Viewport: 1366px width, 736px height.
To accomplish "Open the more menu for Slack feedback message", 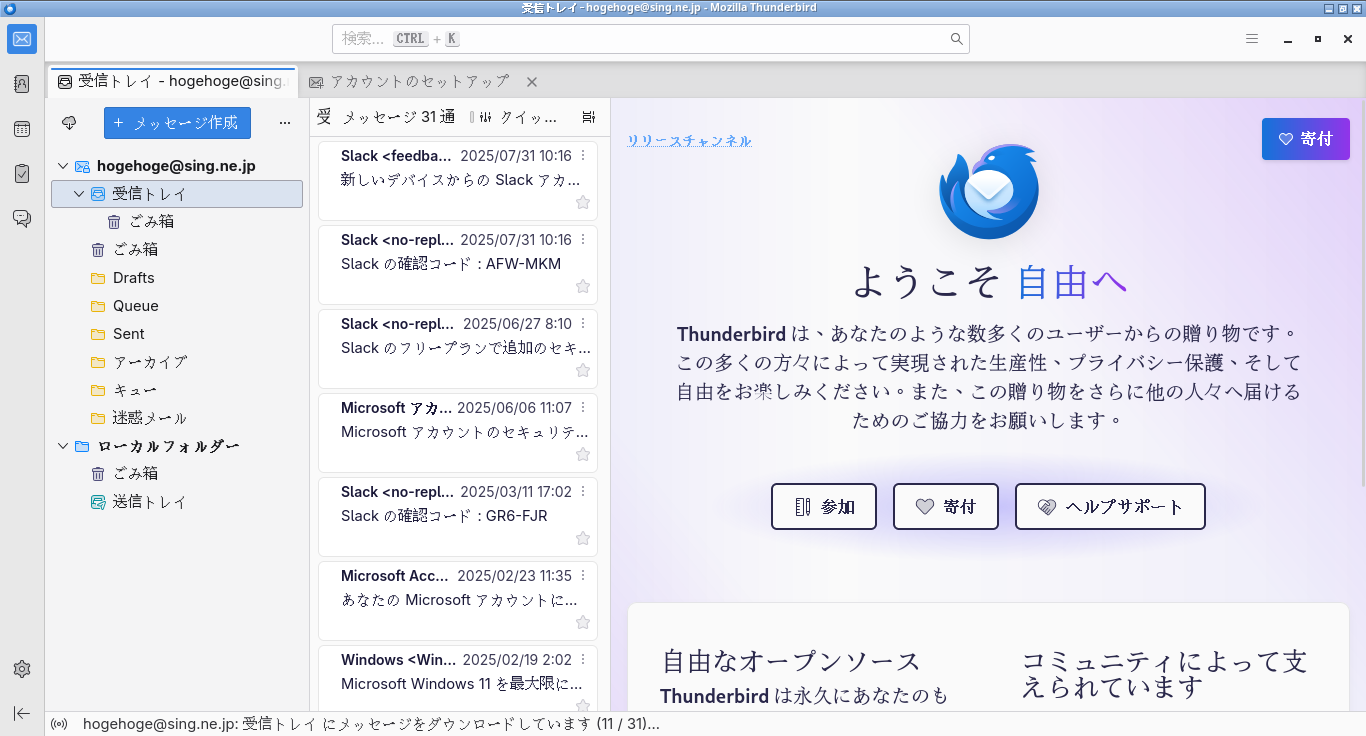I will (x=583, y=156).
